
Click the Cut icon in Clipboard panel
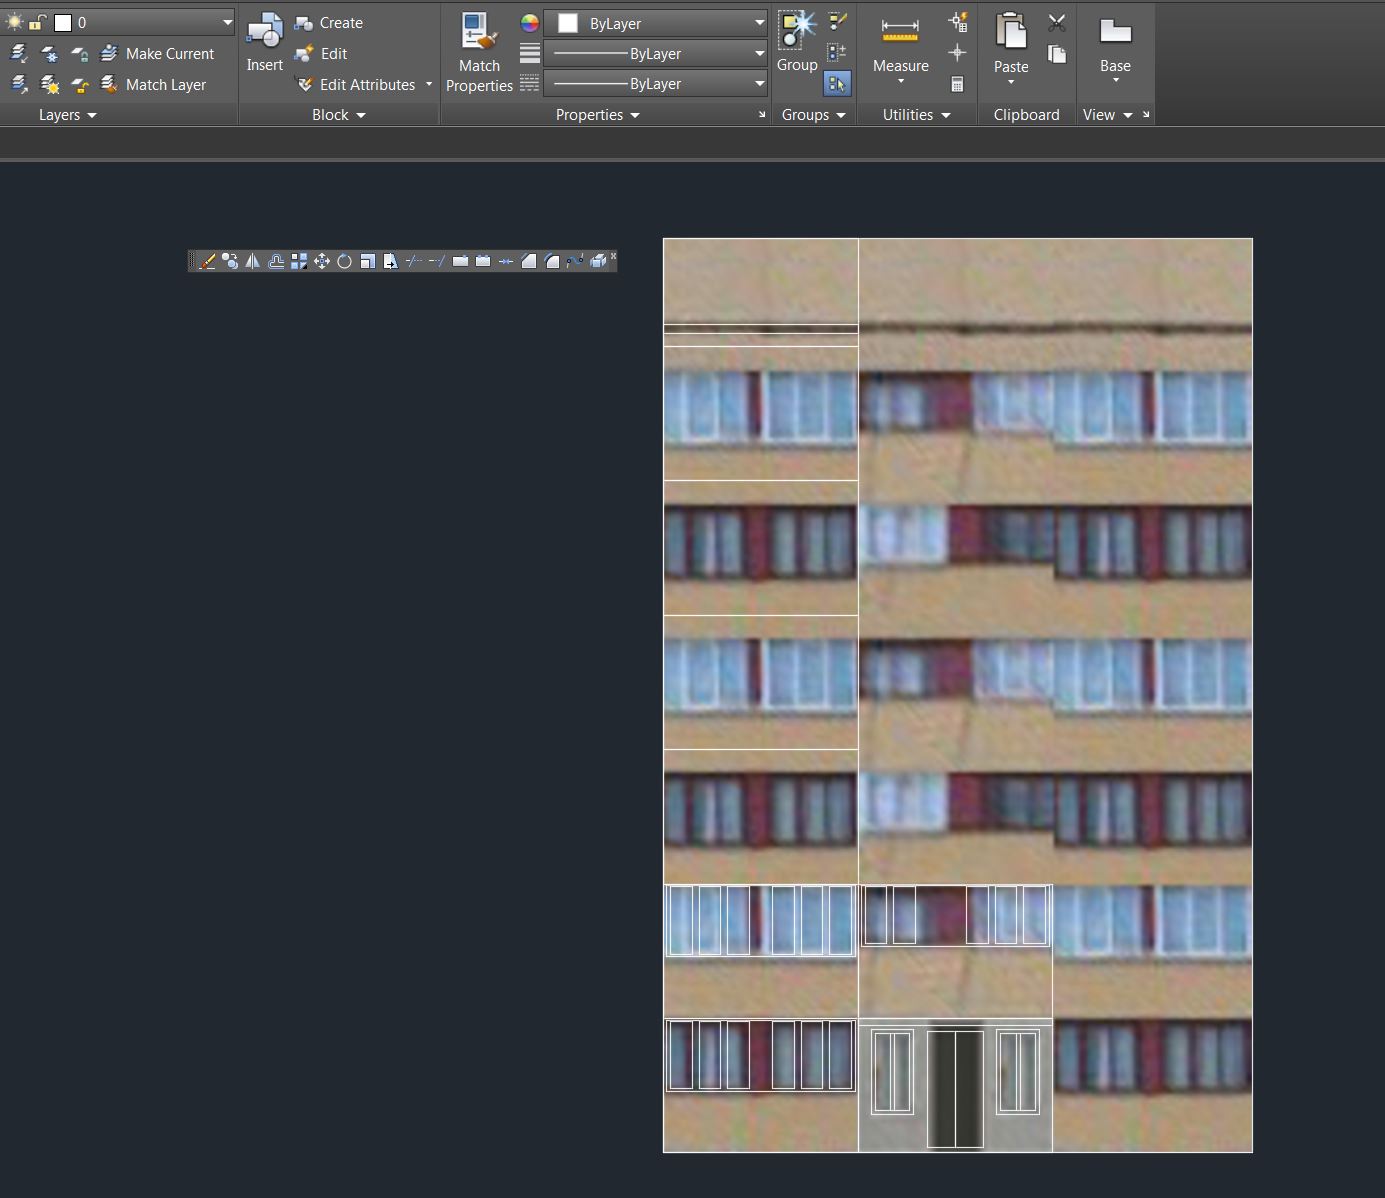1056,22
